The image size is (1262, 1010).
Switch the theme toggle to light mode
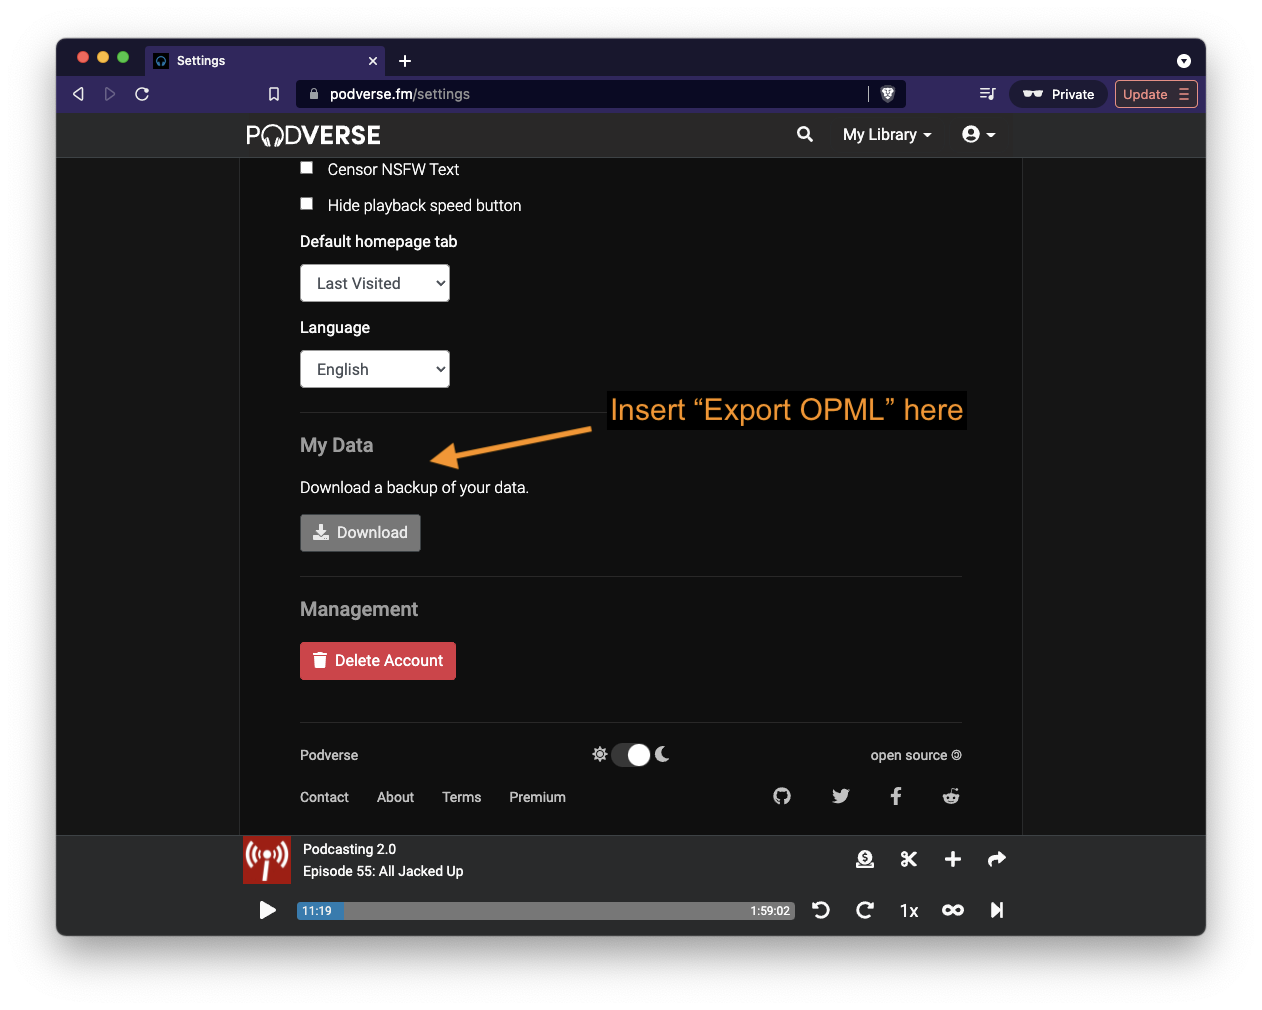631,754
